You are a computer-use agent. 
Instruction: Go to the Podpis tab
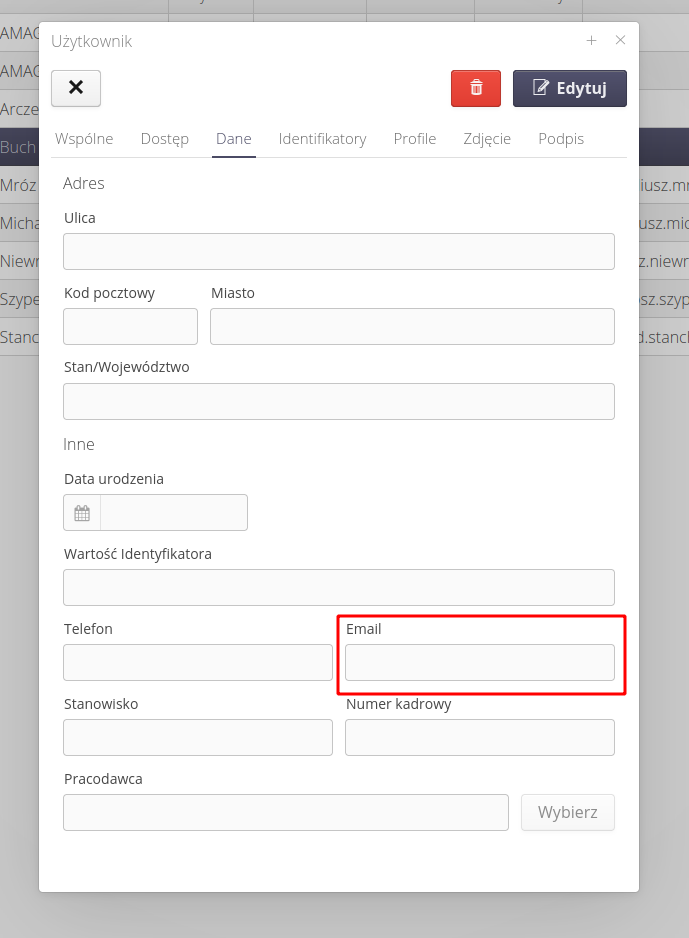point(560,139)
